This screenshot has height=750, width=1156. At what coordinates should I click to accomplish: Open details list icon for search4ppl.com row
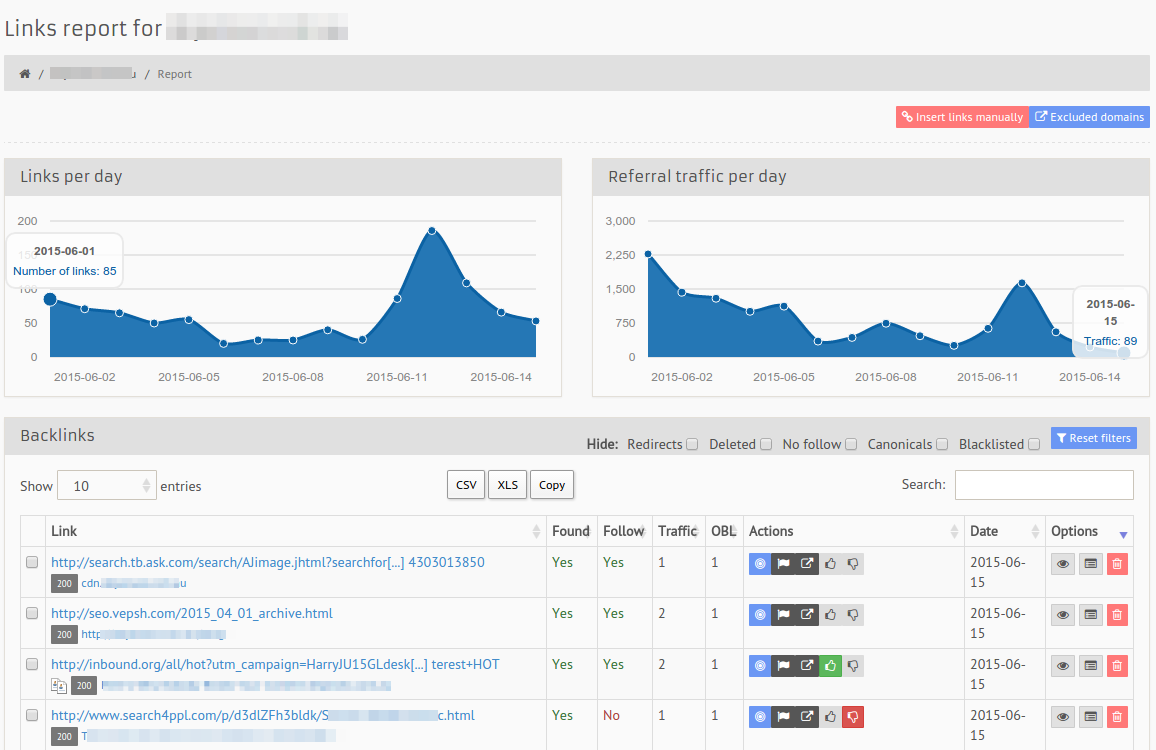click(x=1090, y=716)
